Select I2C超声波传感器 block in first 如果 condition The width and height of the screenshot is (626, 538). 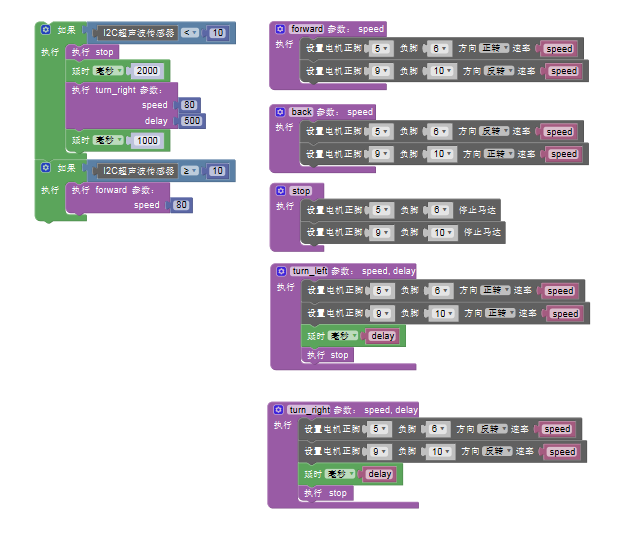pyautogui.click(x=138, y=33)
